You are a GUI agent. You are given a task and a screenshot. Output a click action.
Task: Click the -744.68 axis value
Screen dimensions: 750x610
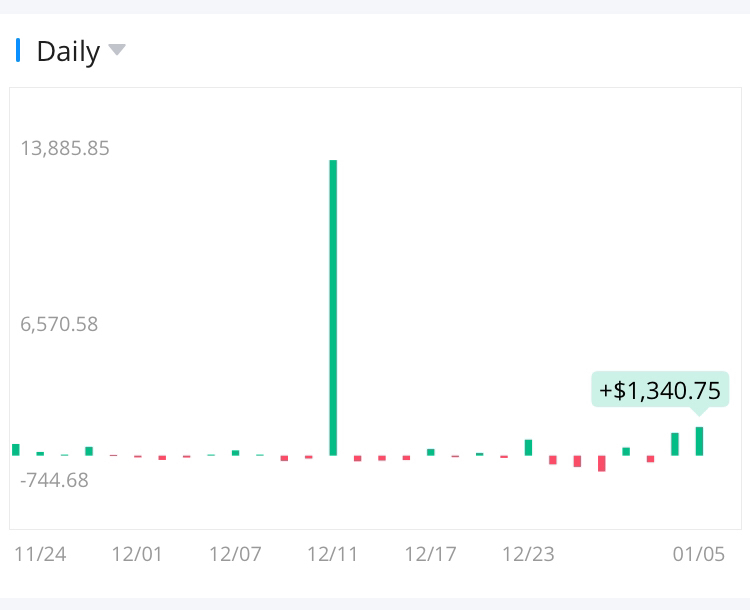[54, 480]
